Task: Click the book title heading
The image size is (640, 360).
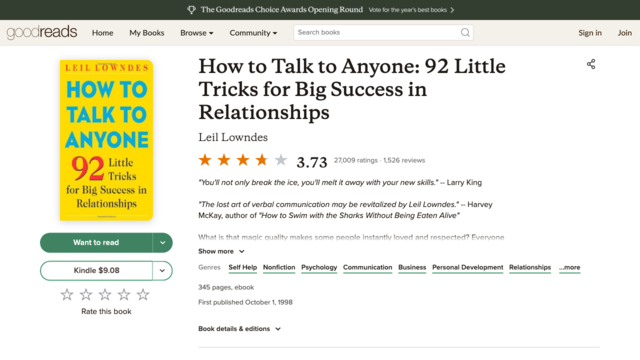Action: coord(352,89)
